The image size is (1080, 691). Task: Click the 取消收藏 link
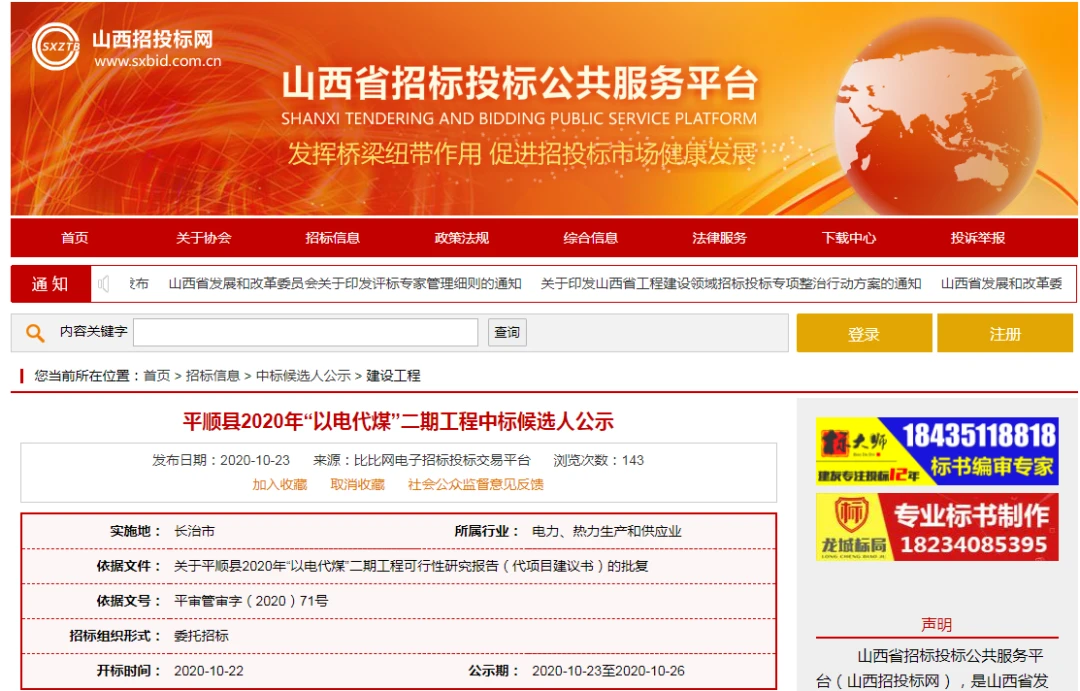point(357,484)
